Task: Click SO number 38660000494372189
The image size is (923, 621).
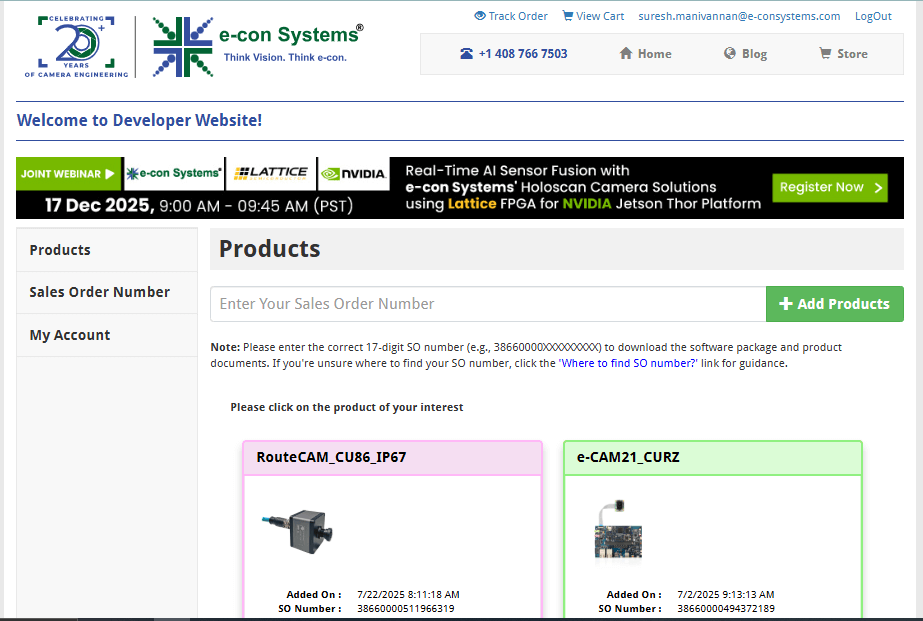Action: [726, 609]
